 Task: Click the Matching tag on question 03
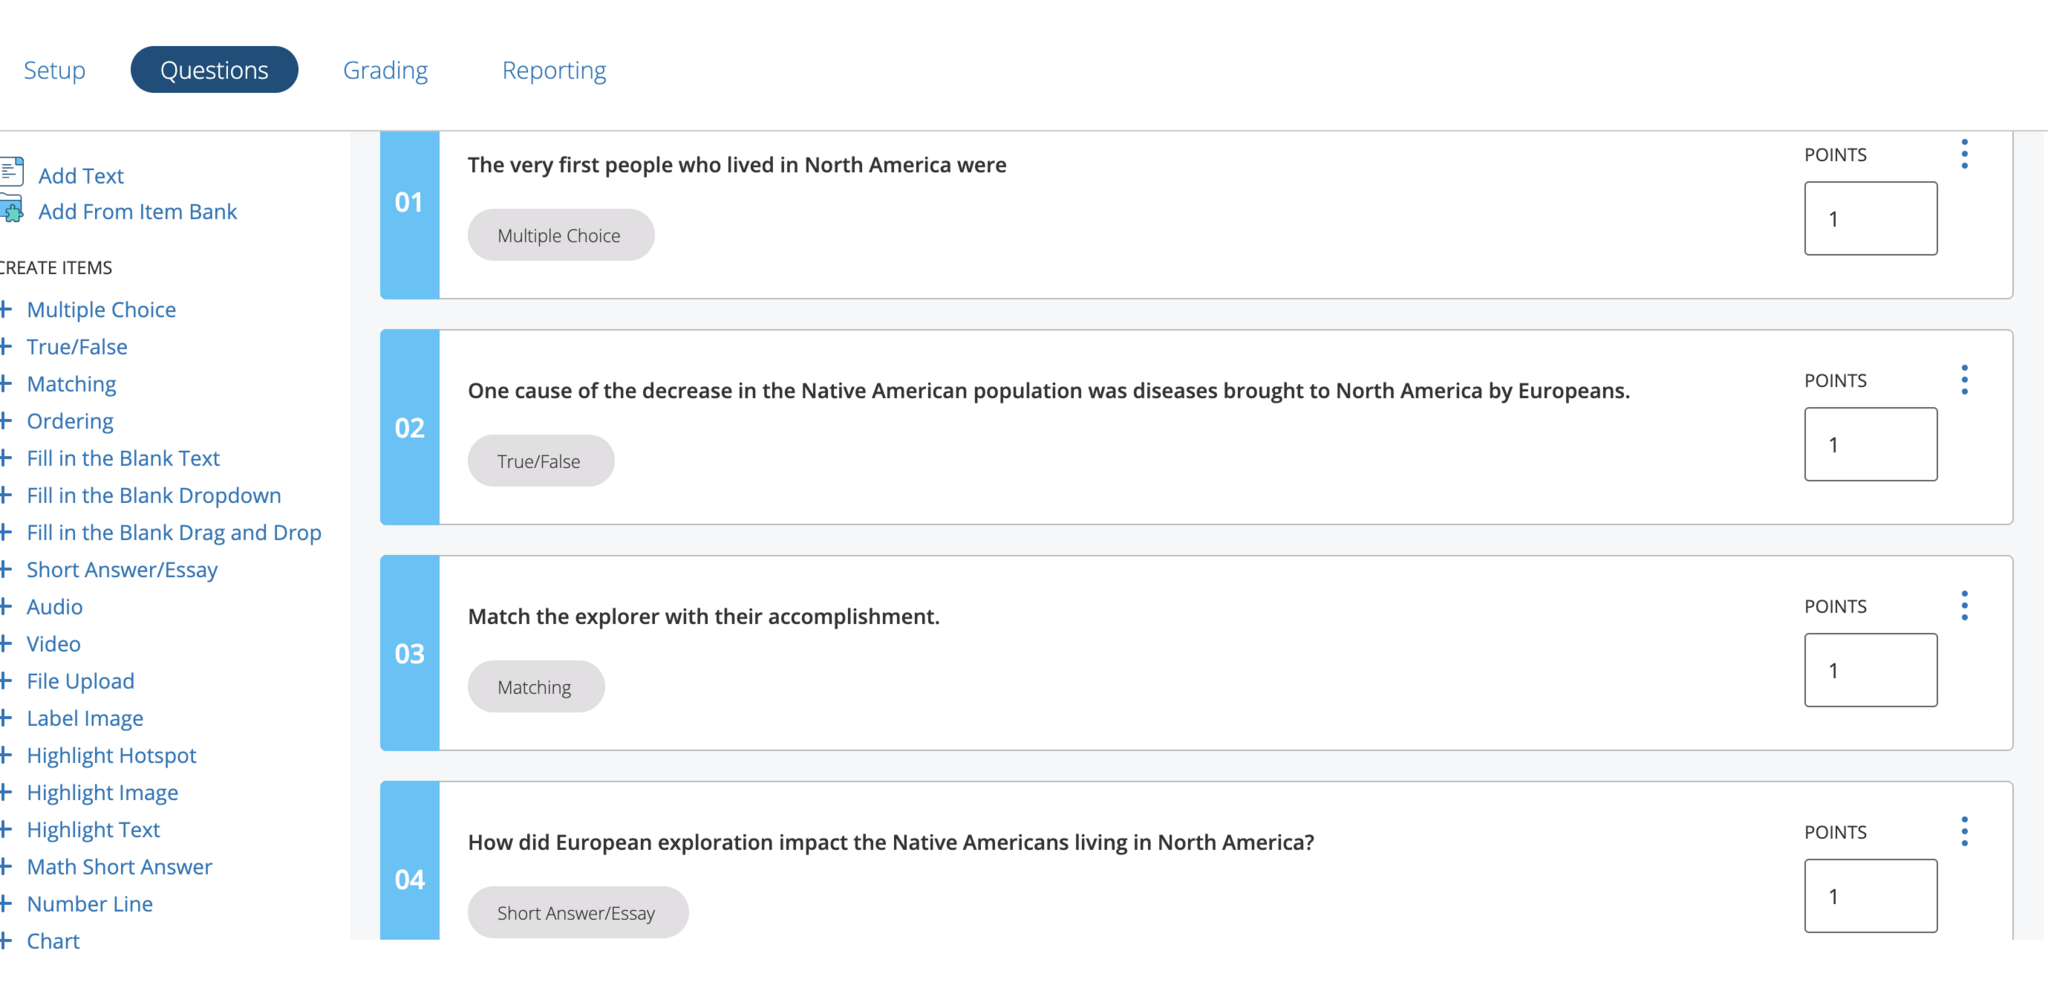pyautogui.click(x=535, y=687)
